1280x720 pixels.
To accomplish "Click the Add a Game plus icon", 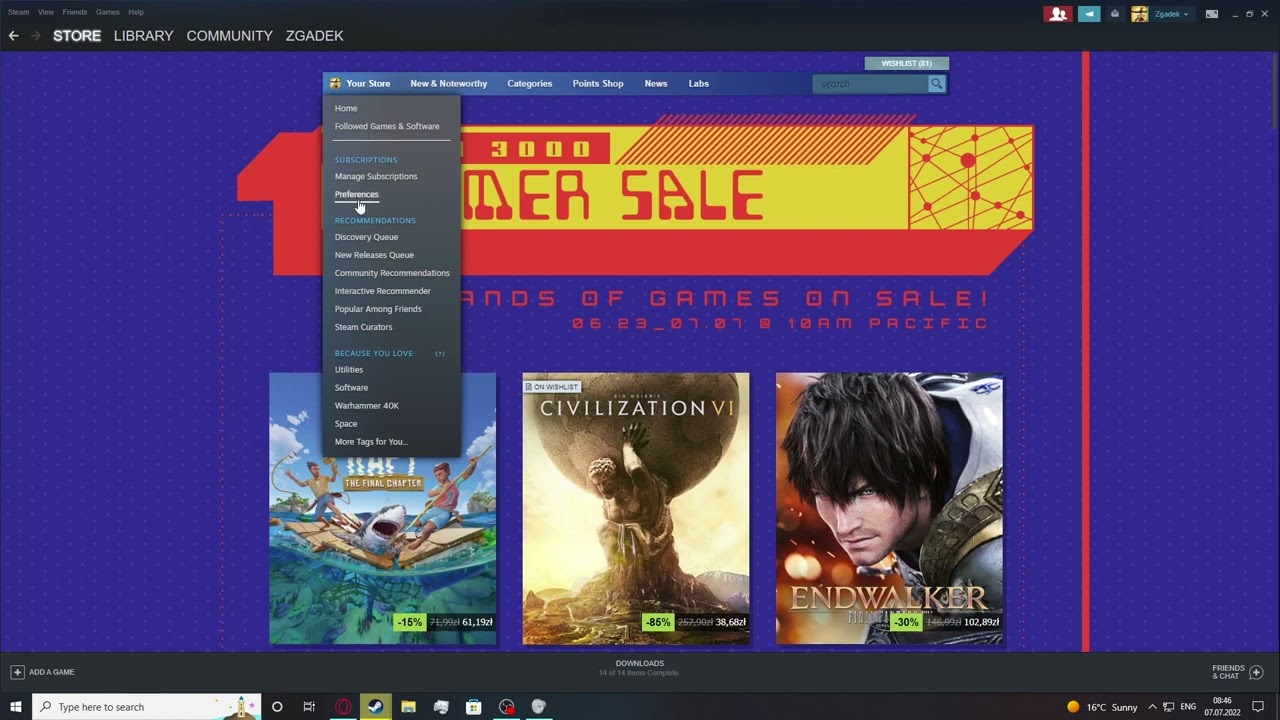I will pyautogui.click(x=17, y=672).
